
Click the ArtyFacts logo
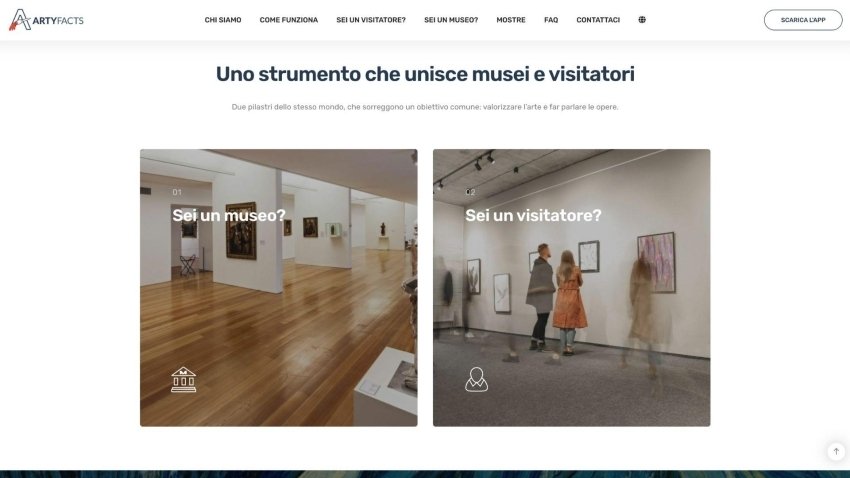tap(47, 20)
